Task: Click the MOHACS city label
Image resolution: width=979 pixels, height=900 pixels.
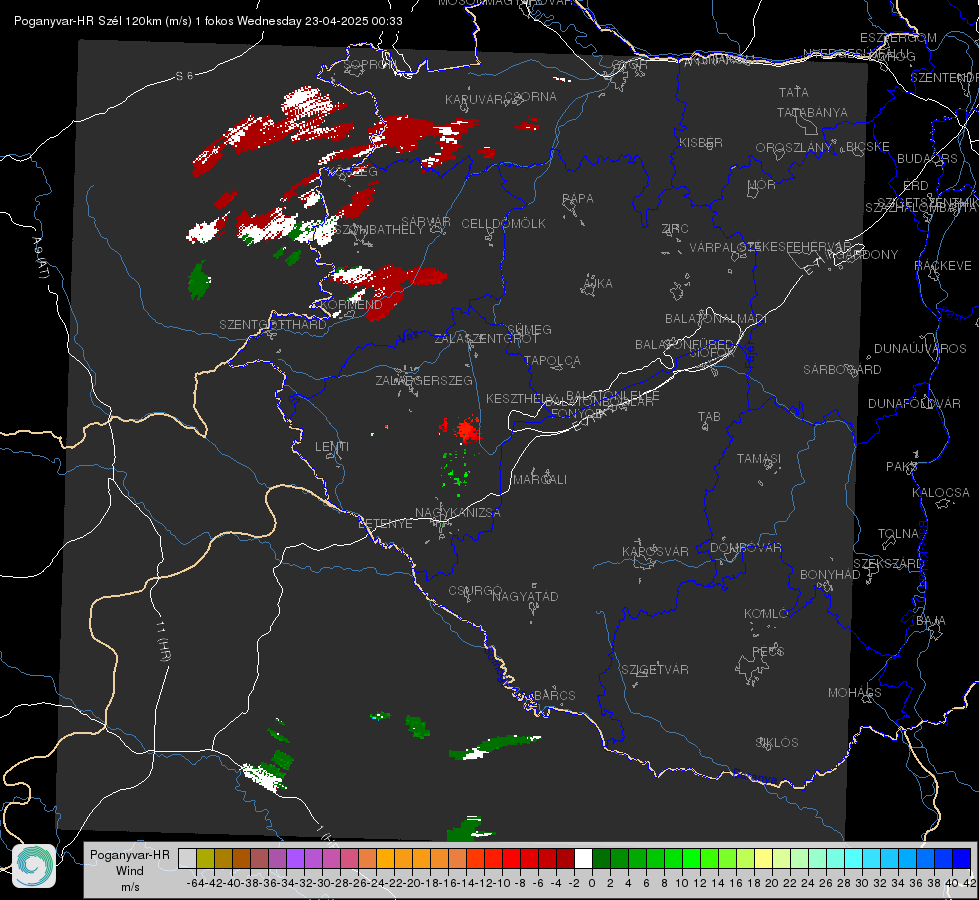Action: (855, 693)
